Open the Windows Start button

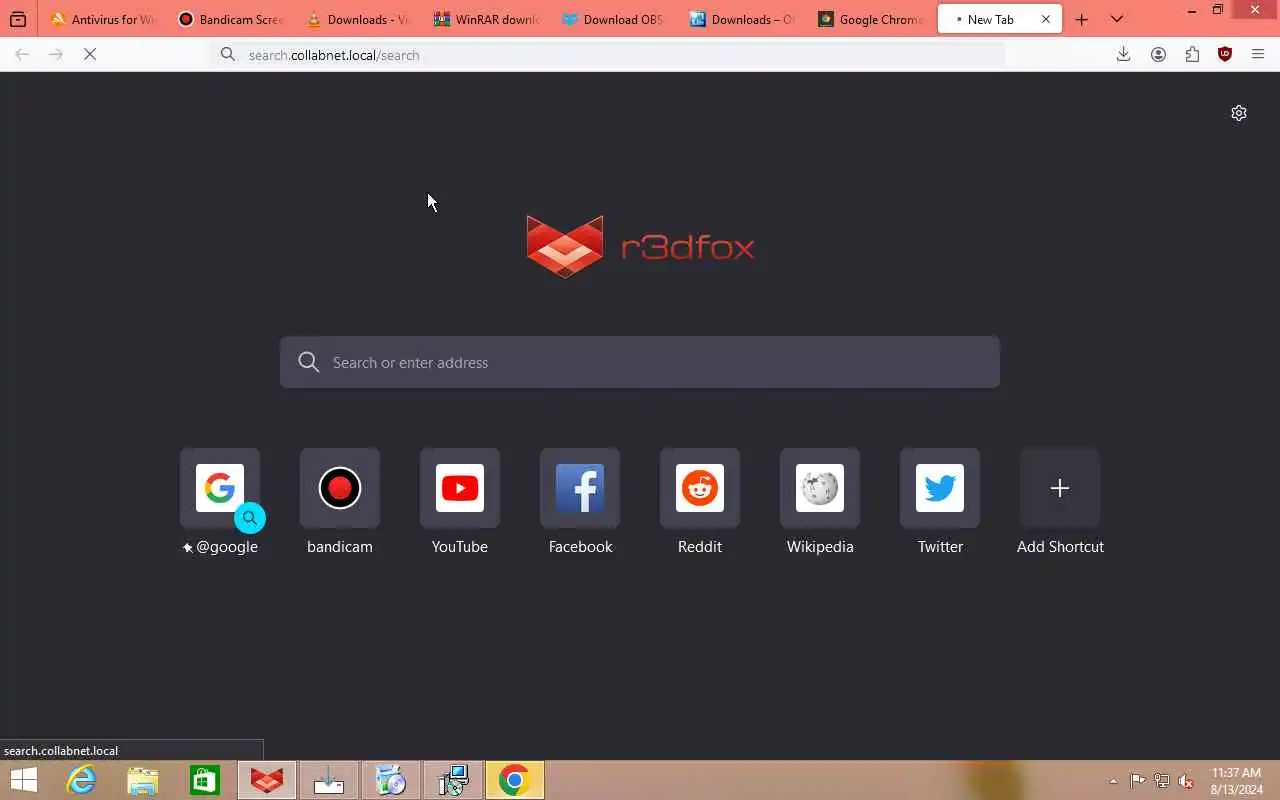click(24, 780)
